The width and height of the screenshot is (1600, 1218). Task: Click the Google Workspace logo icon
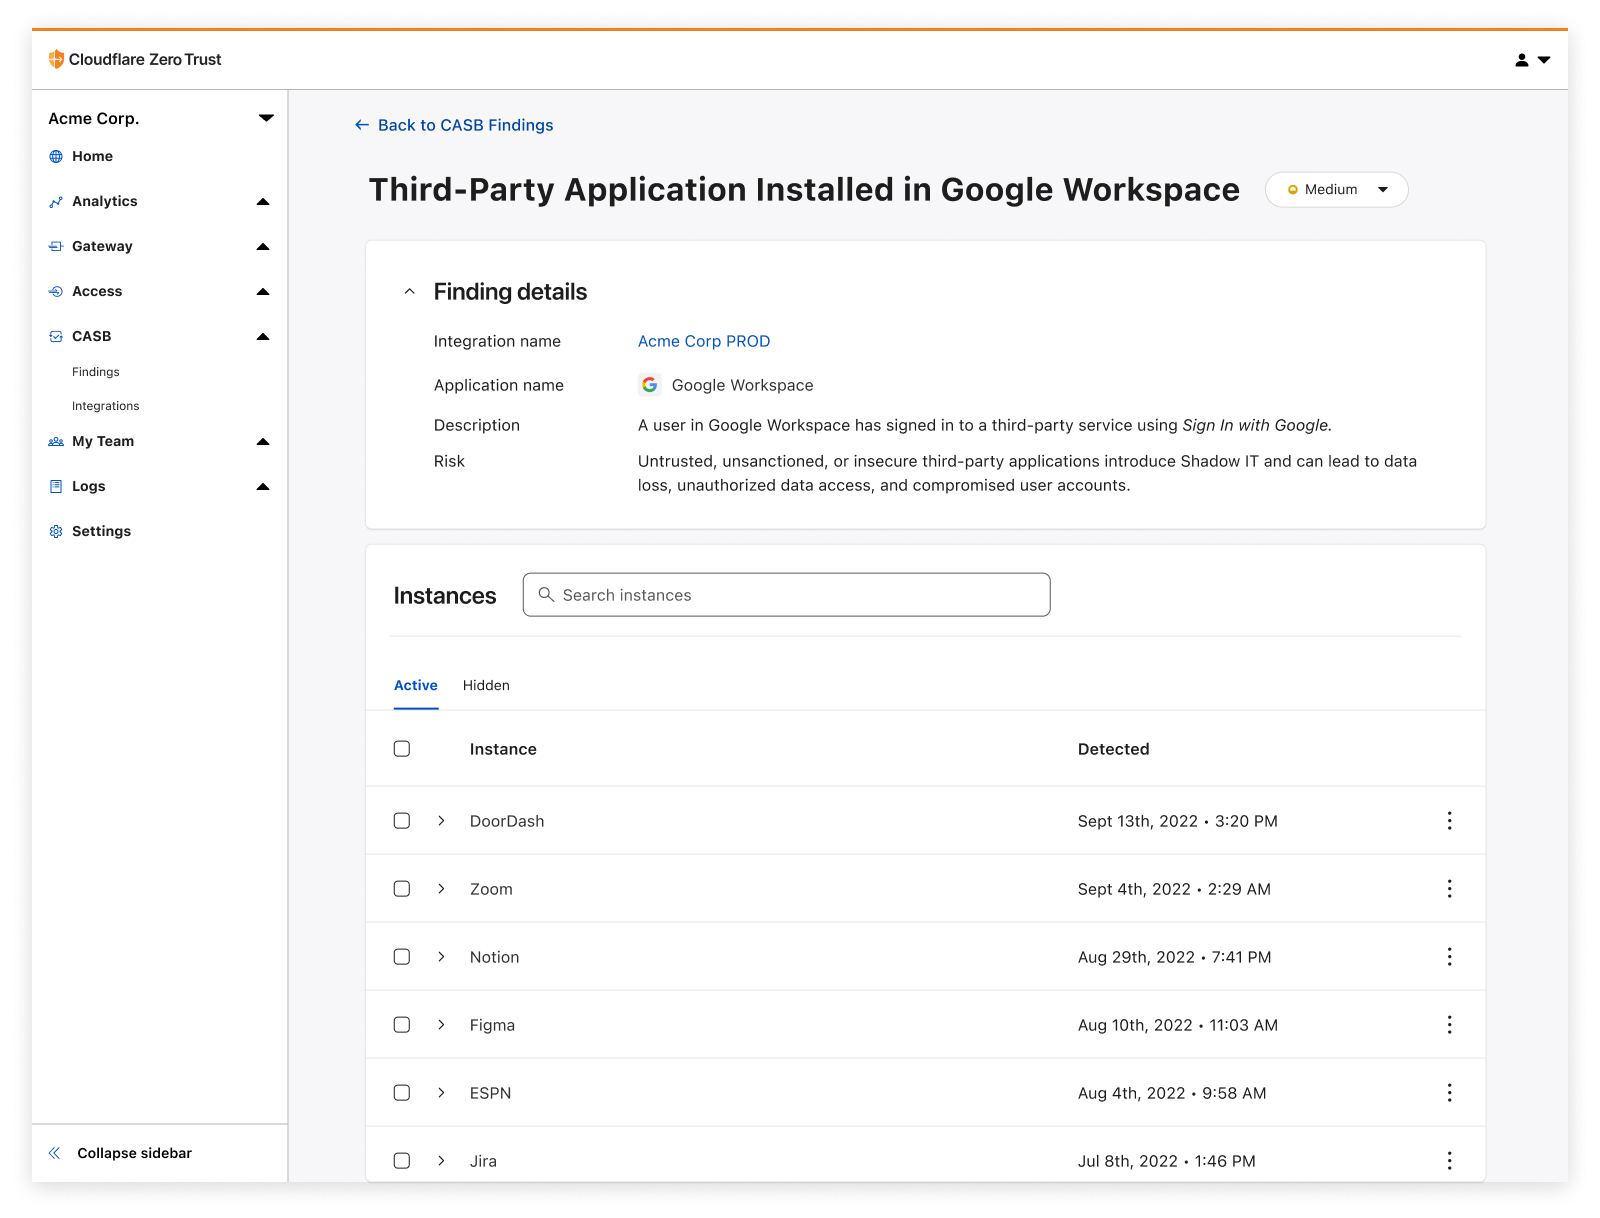coord(650,385)
